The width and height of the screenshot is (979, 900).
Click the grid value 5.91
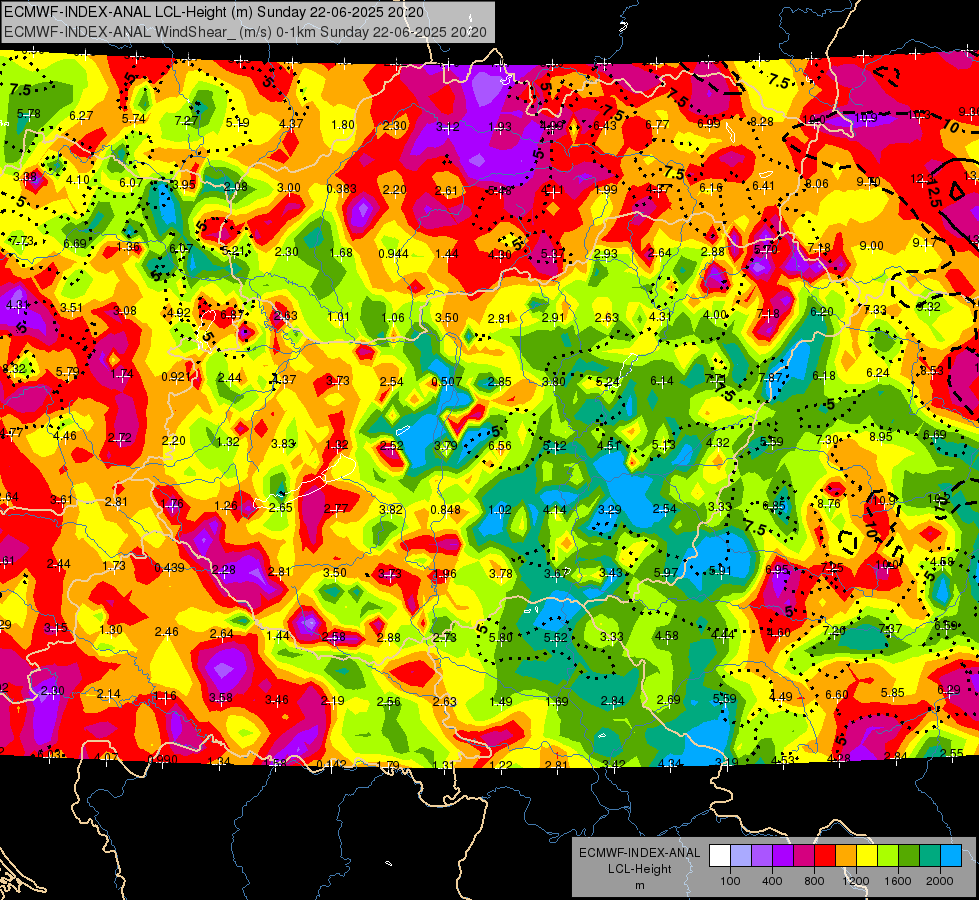pos(720,570)
